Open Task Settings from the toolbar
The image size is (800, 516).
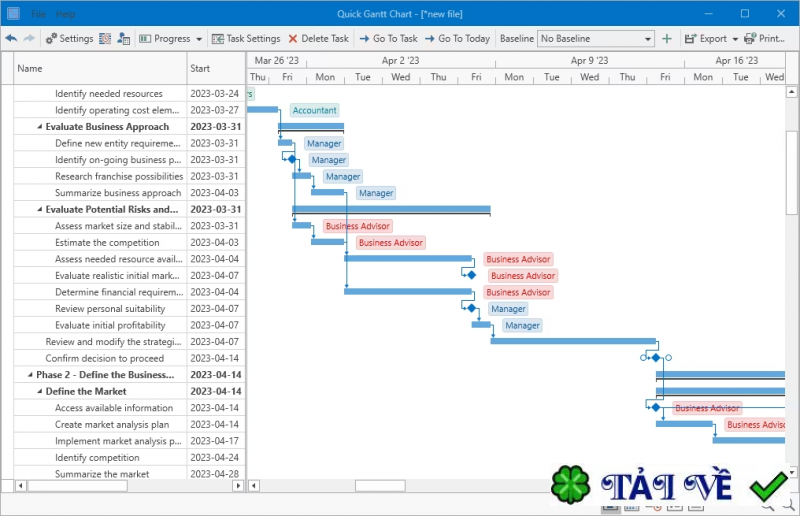246,39
